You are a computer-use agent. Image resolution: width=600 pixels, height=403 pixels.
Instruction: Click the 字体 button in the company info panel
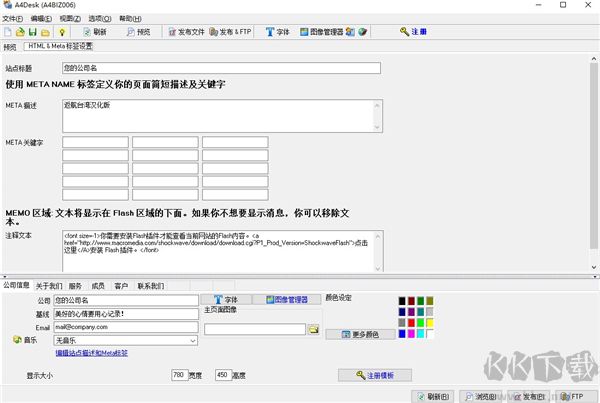tap(226, 299)
